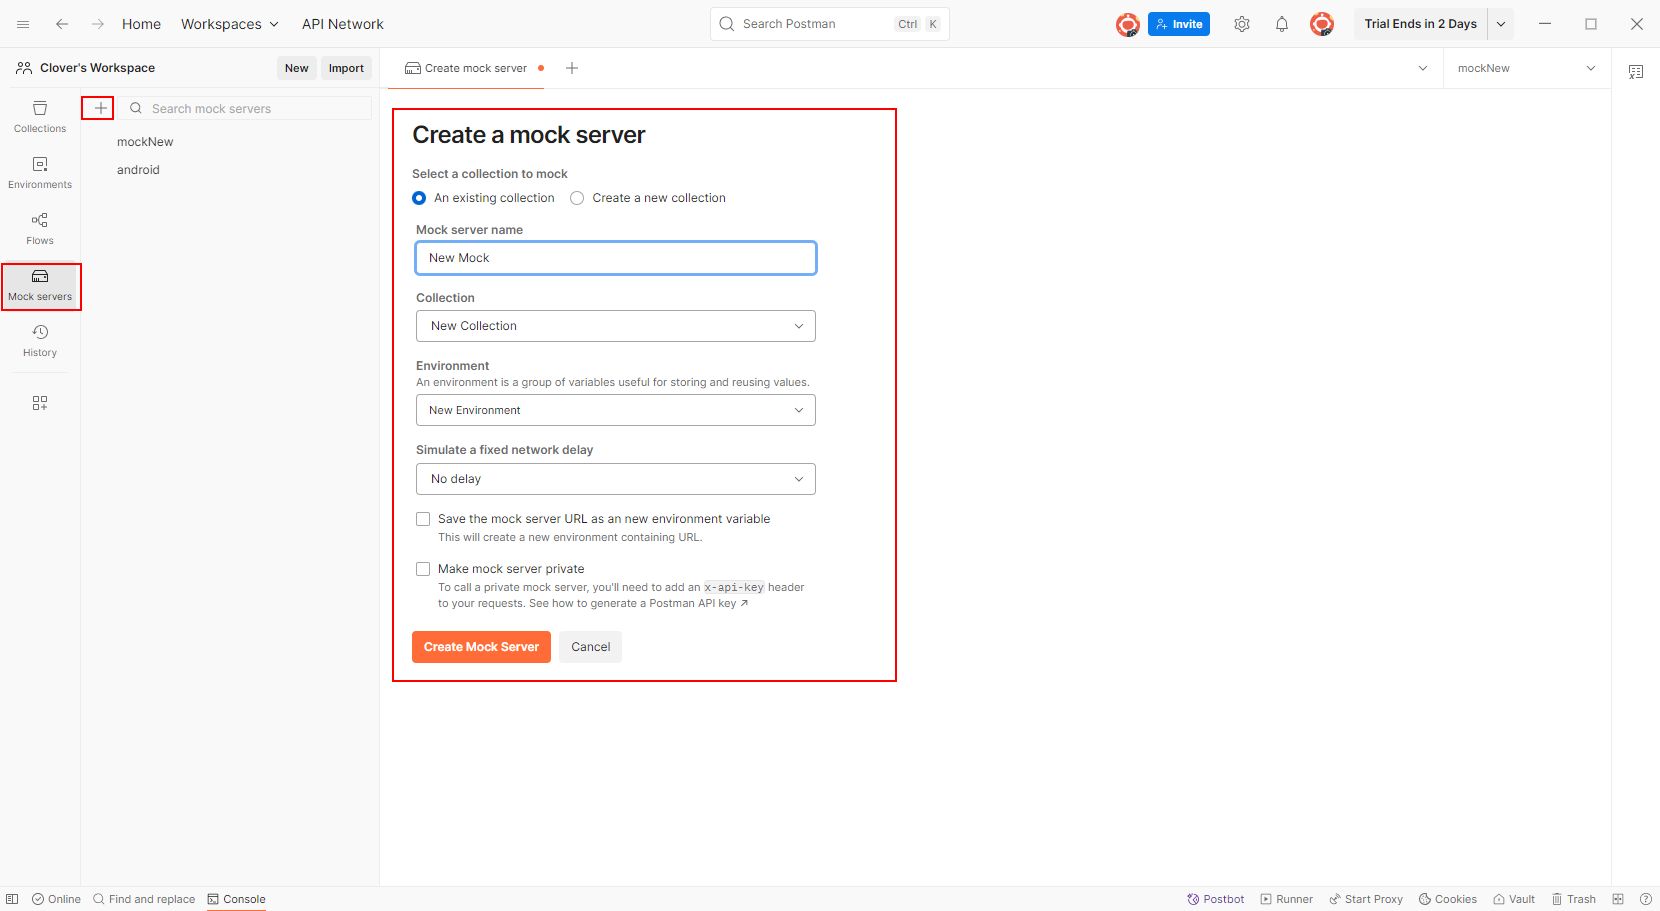1660x911 pixels.
Task: Click Find and replace in status bar
Action: tap(144, 899)
